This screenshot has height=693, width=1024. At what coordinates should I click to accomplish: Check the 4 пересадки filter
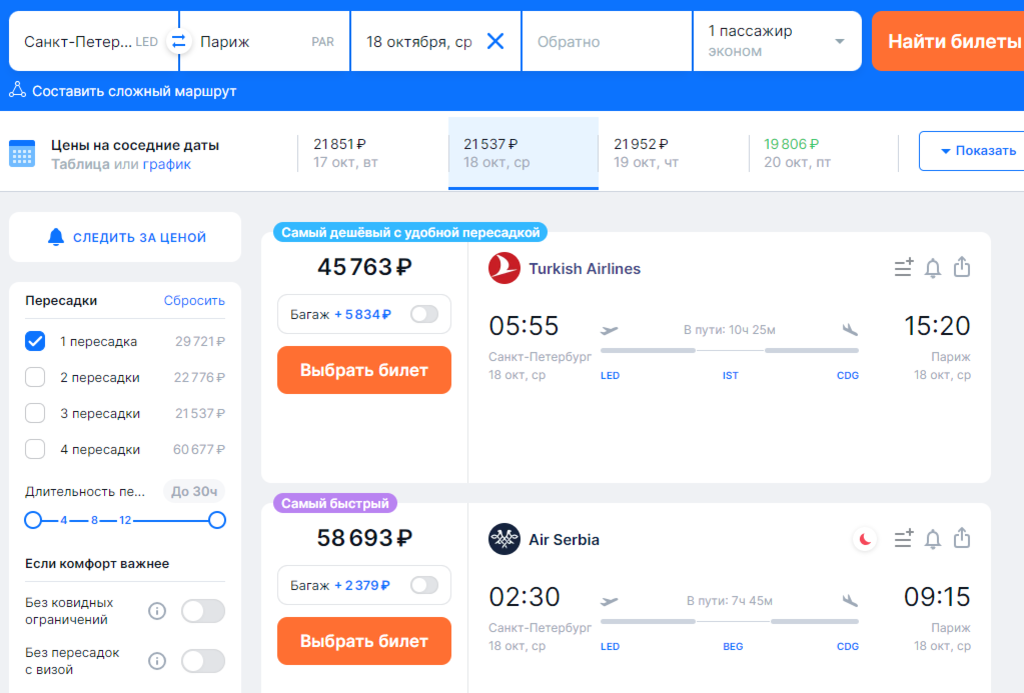[35, 449]
